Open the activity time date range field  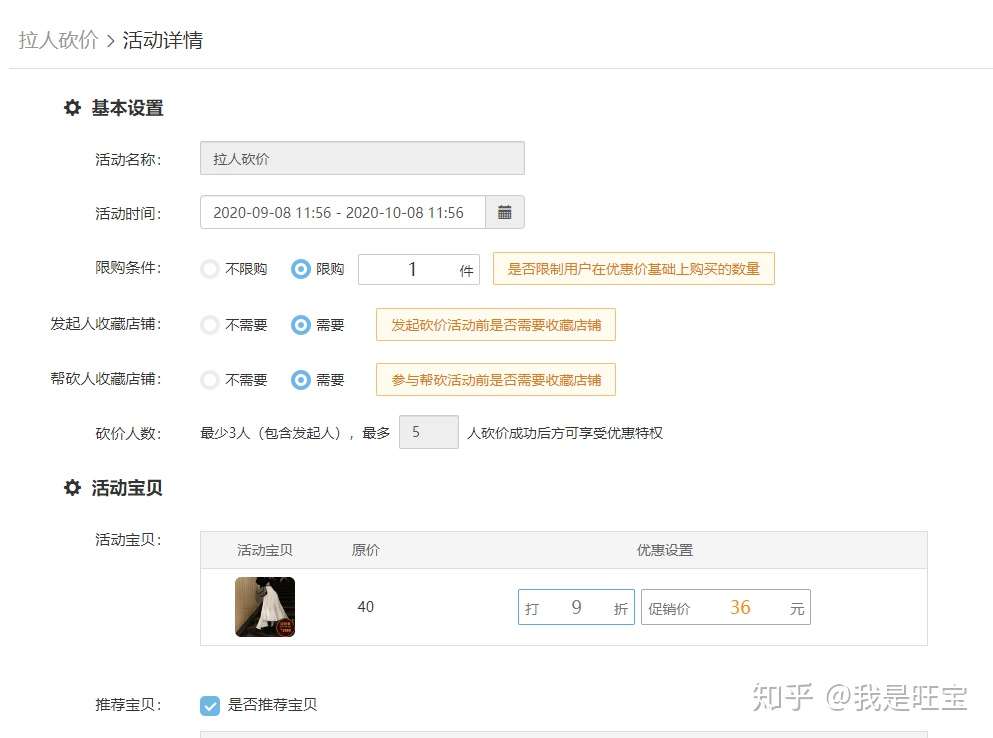[343, 212]
